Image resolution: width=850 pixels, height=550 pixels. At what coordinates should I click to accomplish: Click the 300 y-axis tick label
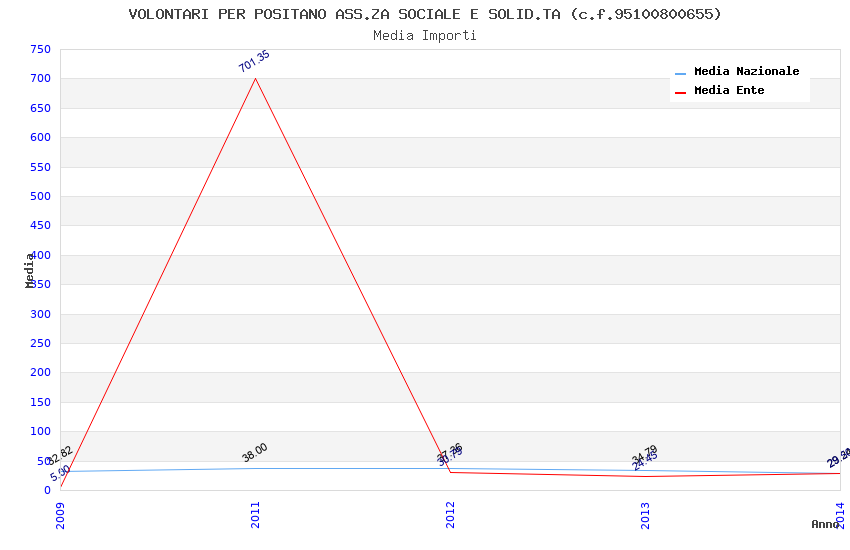[x=41, y=314]
